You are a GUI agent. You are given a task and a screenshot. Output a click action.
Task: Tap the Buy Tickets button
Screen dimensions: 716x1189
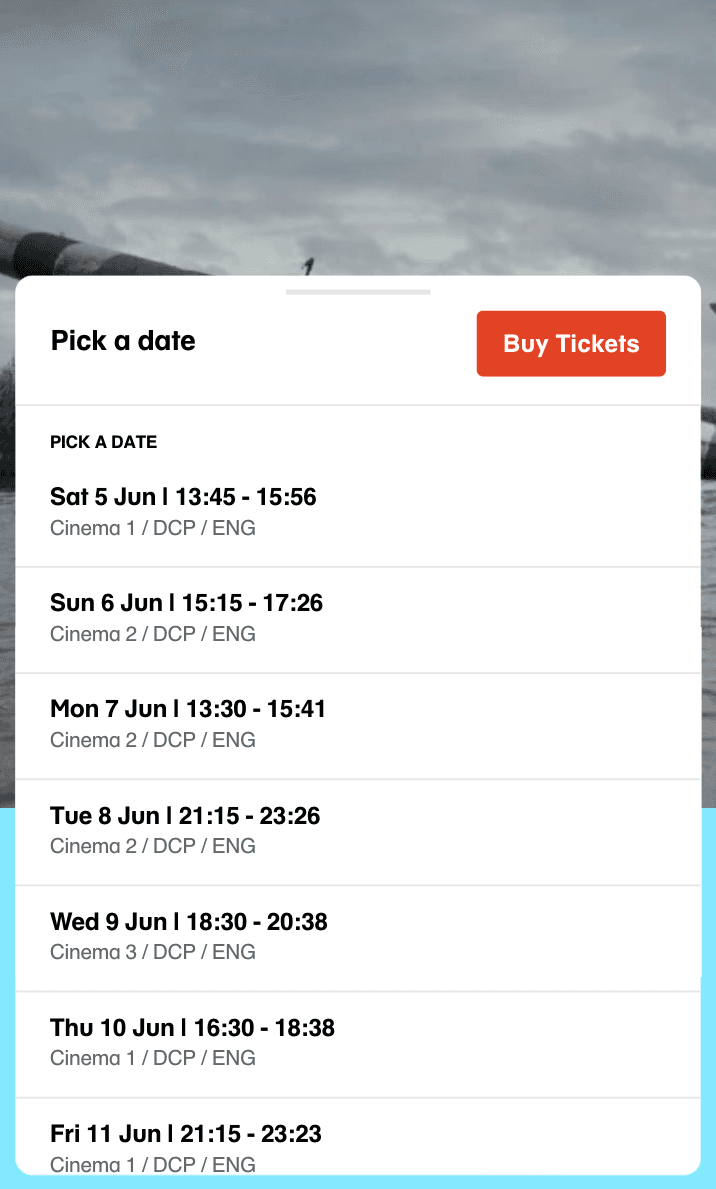coord(570,343)
